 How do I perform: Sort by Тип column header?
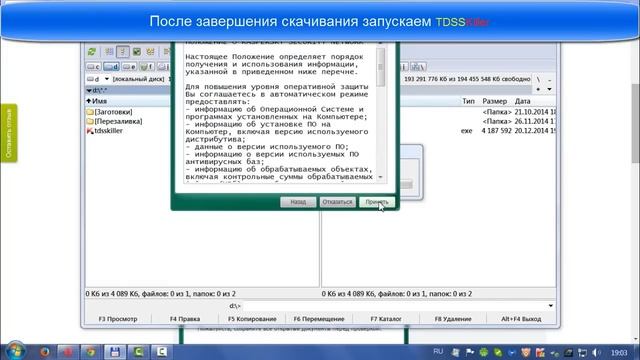[x=468, y=101]
